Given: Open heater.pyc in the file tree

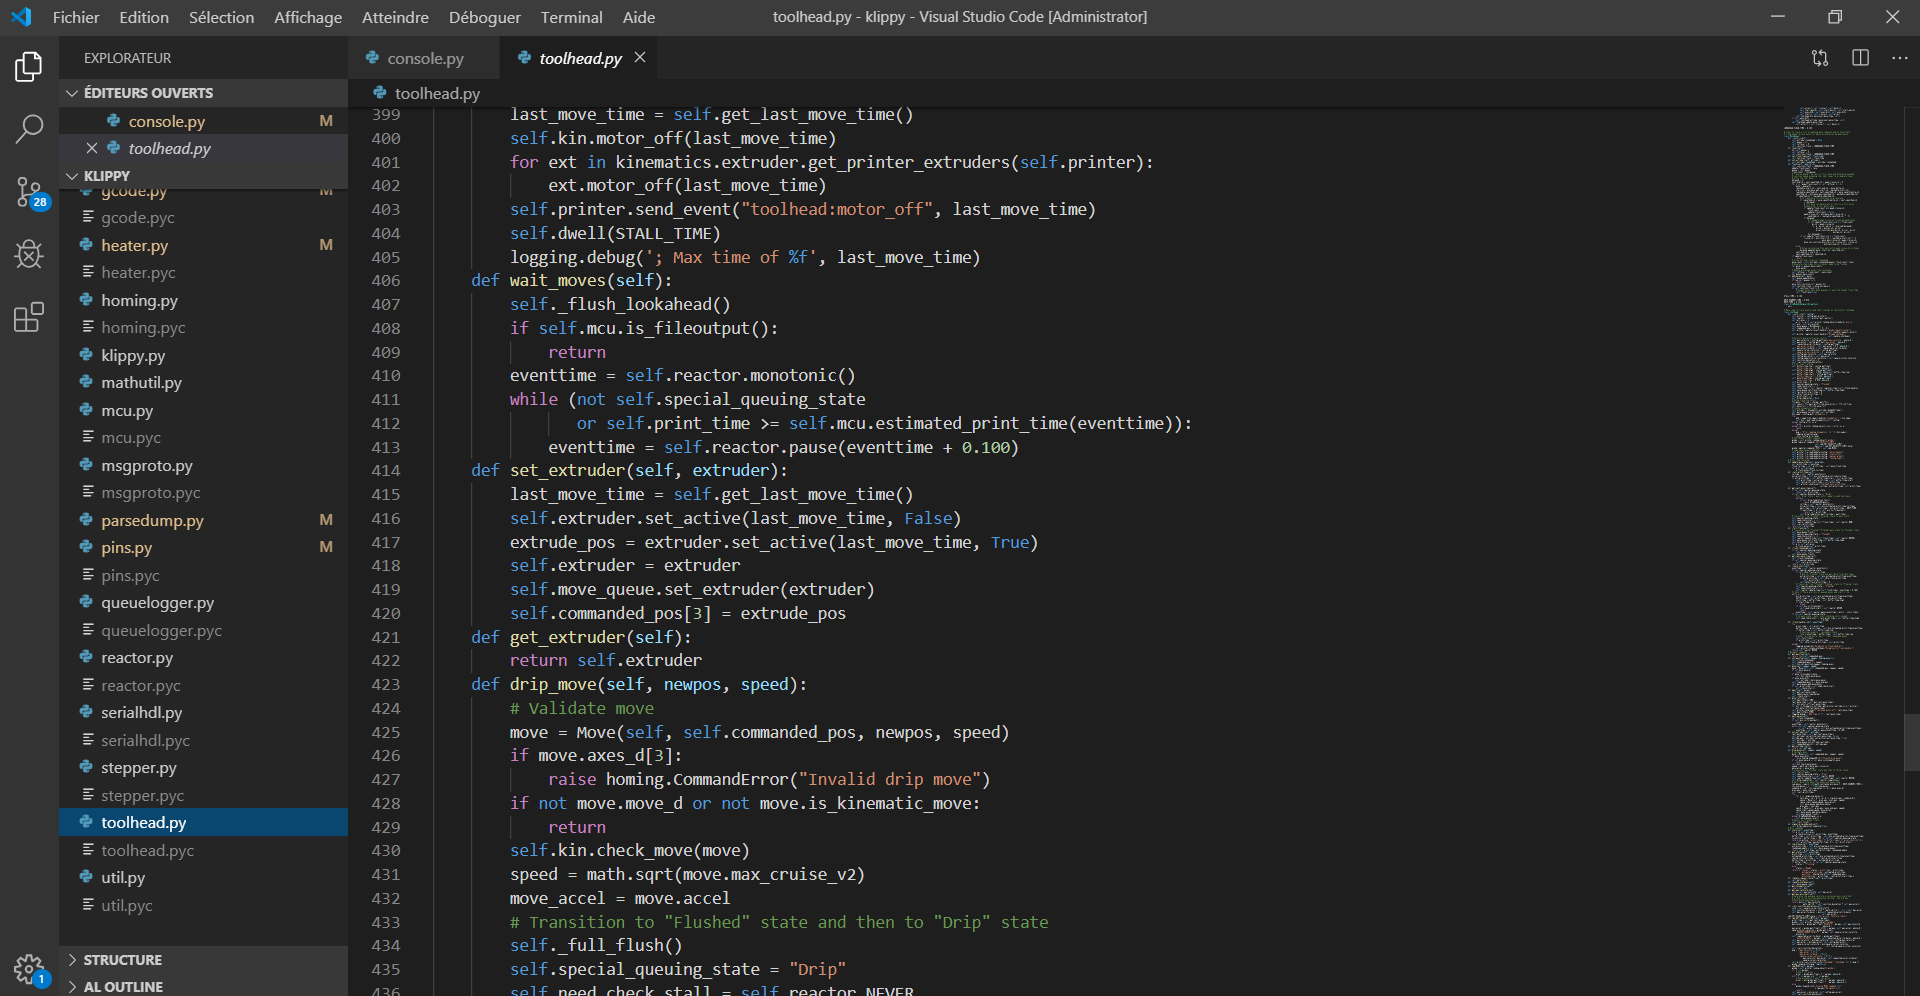Looking at the screenshot, I should coord(204,273).
